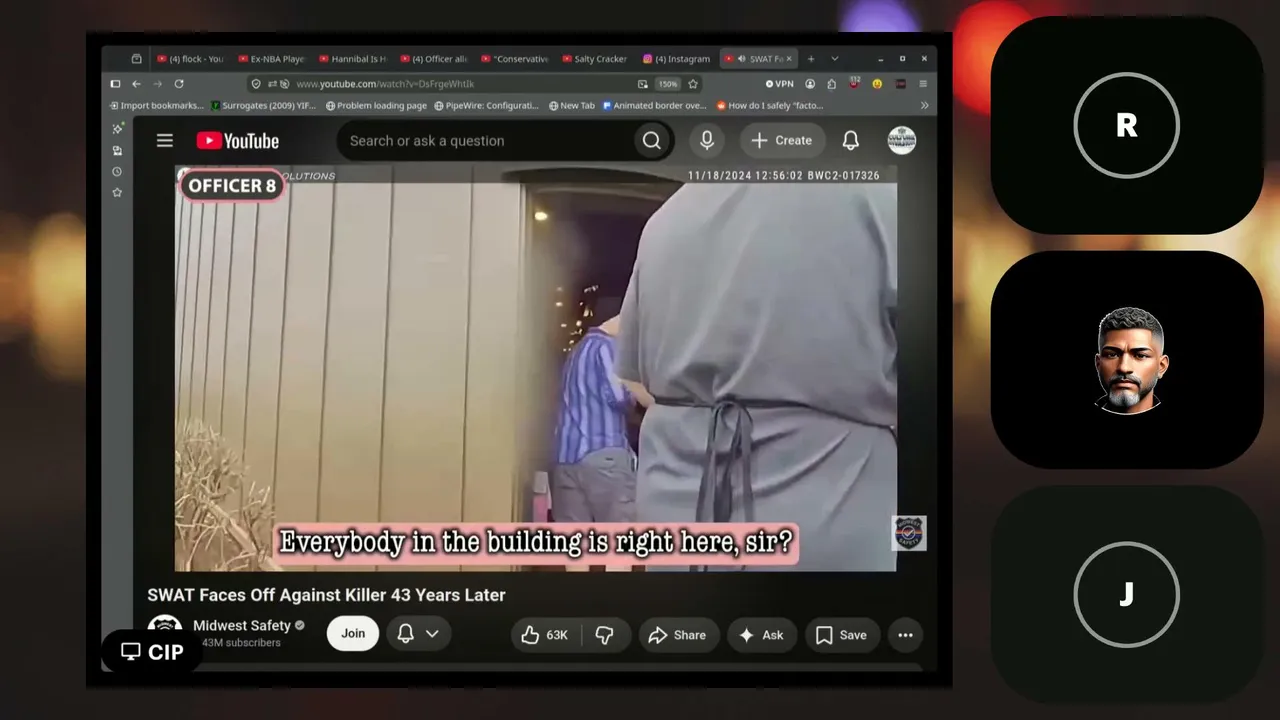Start voice search with the microphone icon
1280x720 pixels.
click(707, 141)
